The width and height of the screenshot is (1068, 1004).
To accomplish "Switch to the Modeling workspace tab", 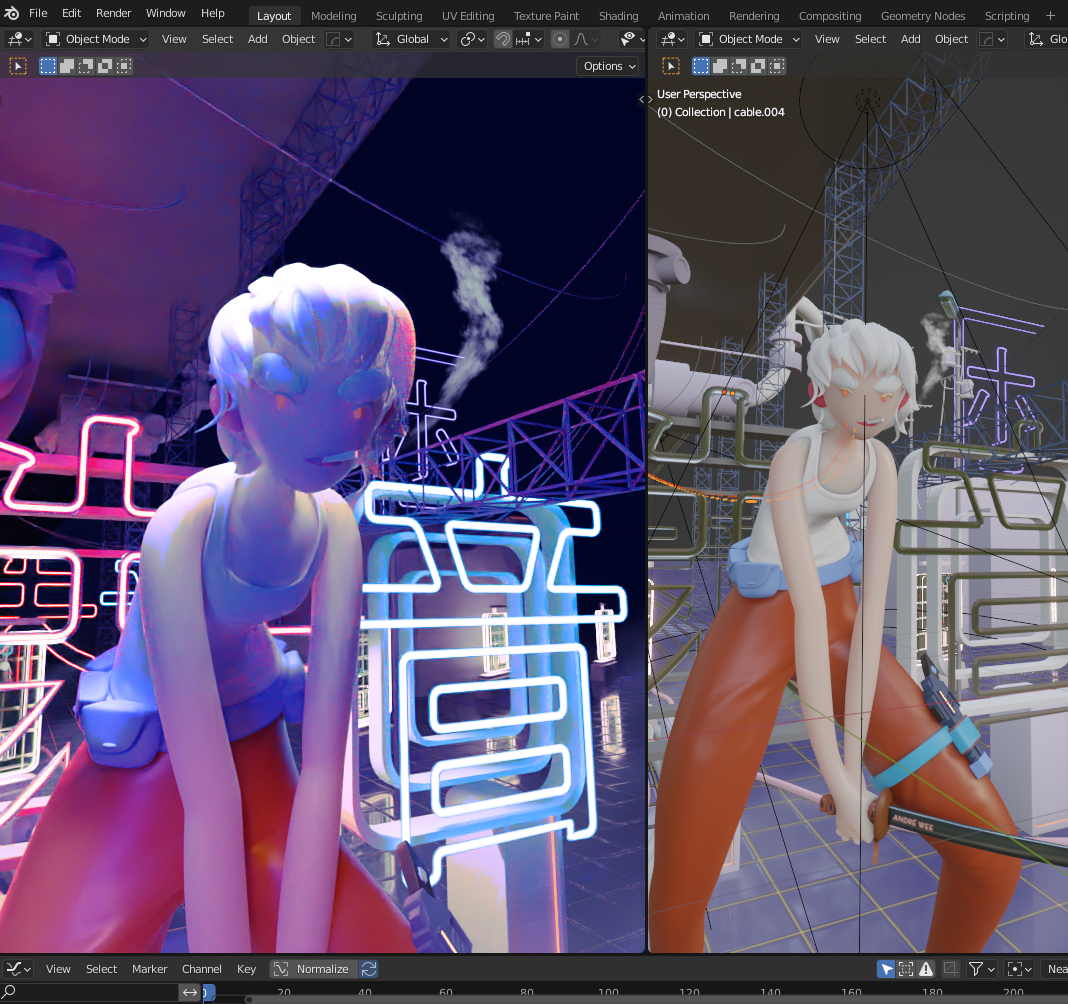I will [334, 16].
